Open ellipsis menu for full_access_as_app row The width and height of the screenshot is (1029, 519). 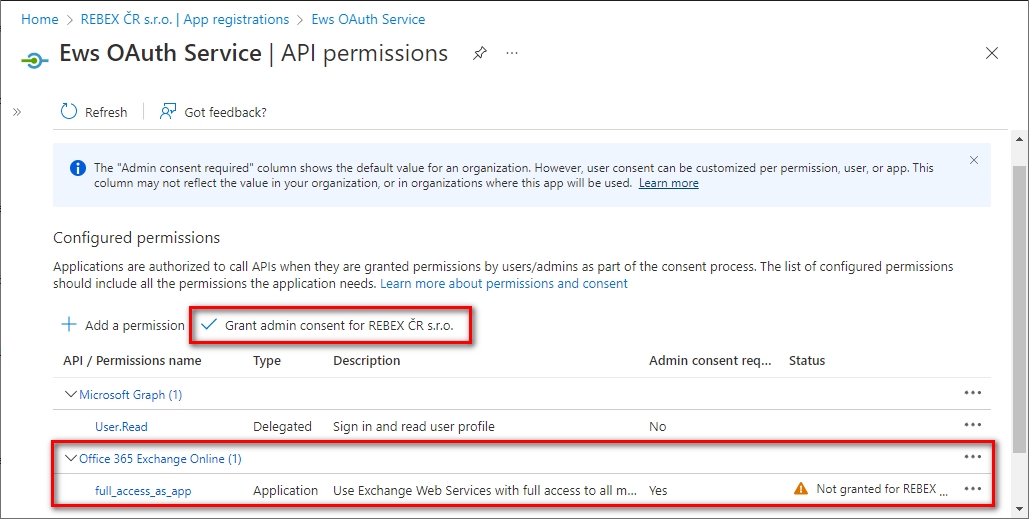(972, 489)
